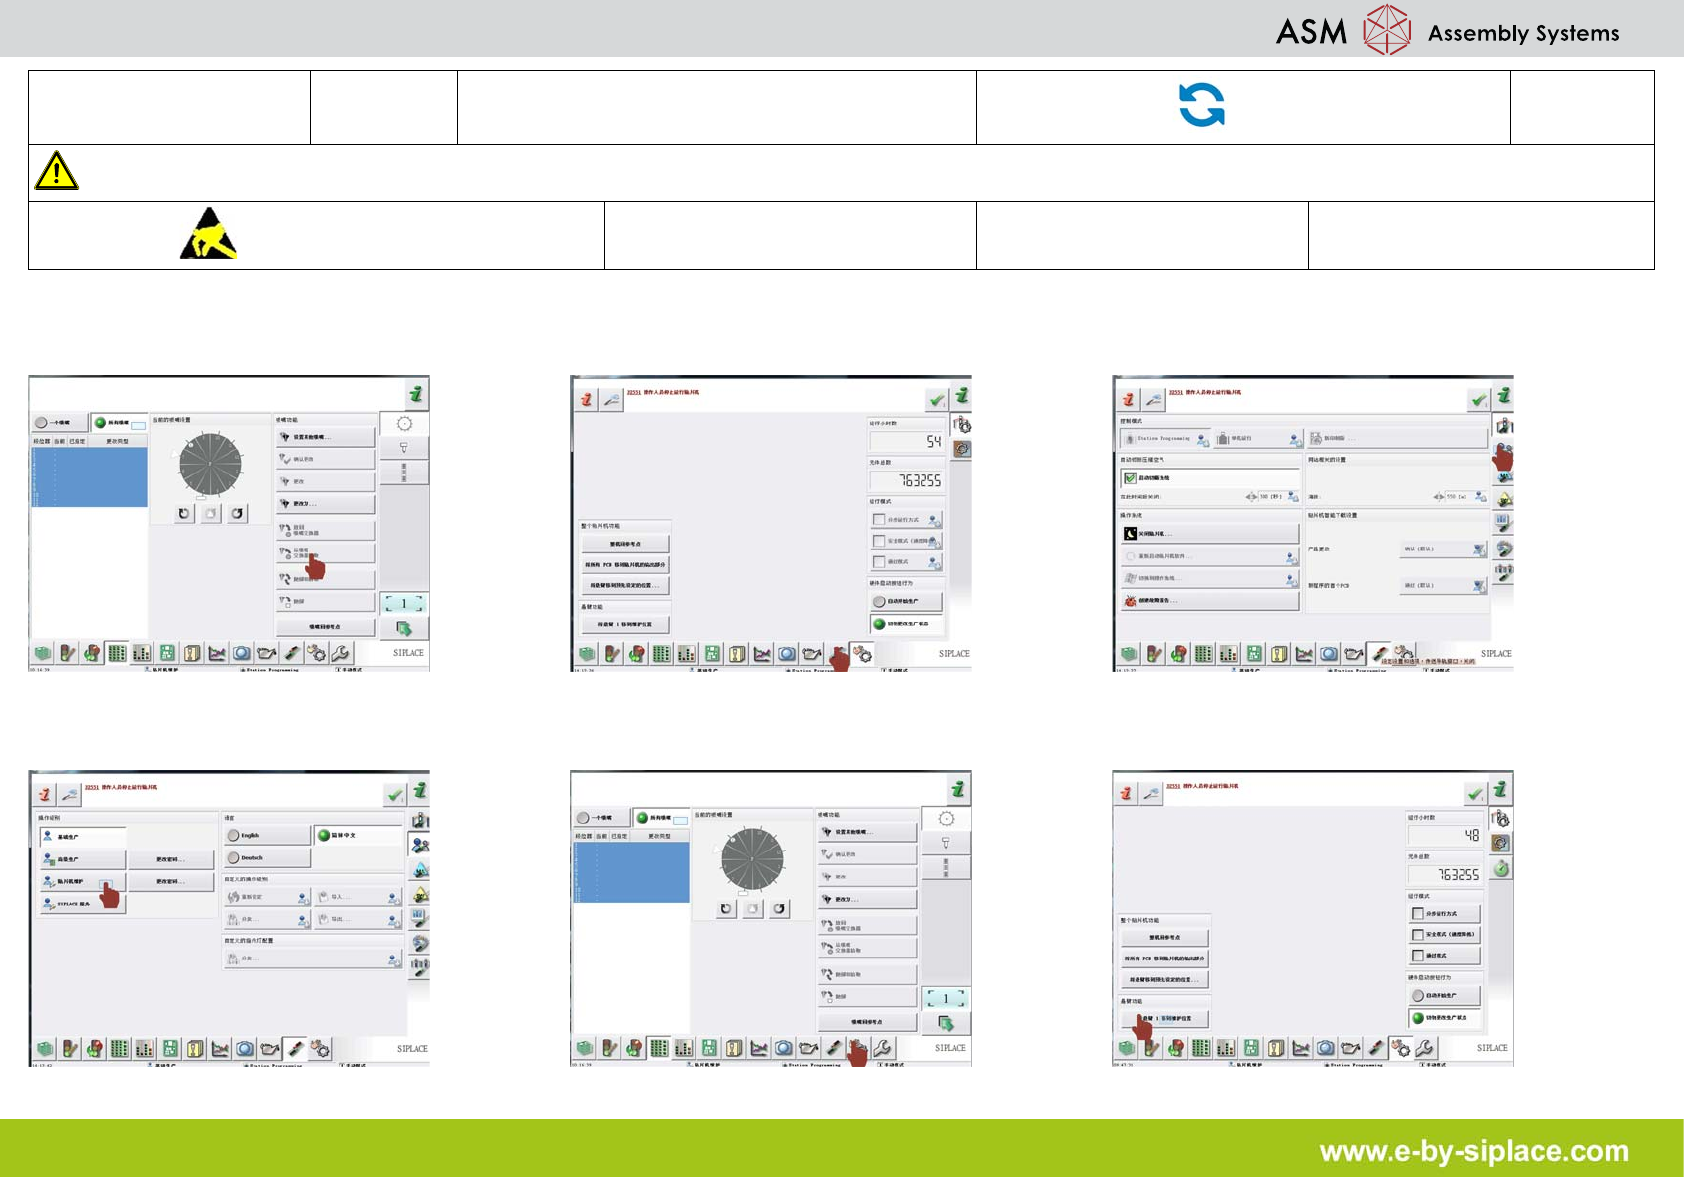Click the nozzle dial in top-left nozzle screenshot

(210, 464)
